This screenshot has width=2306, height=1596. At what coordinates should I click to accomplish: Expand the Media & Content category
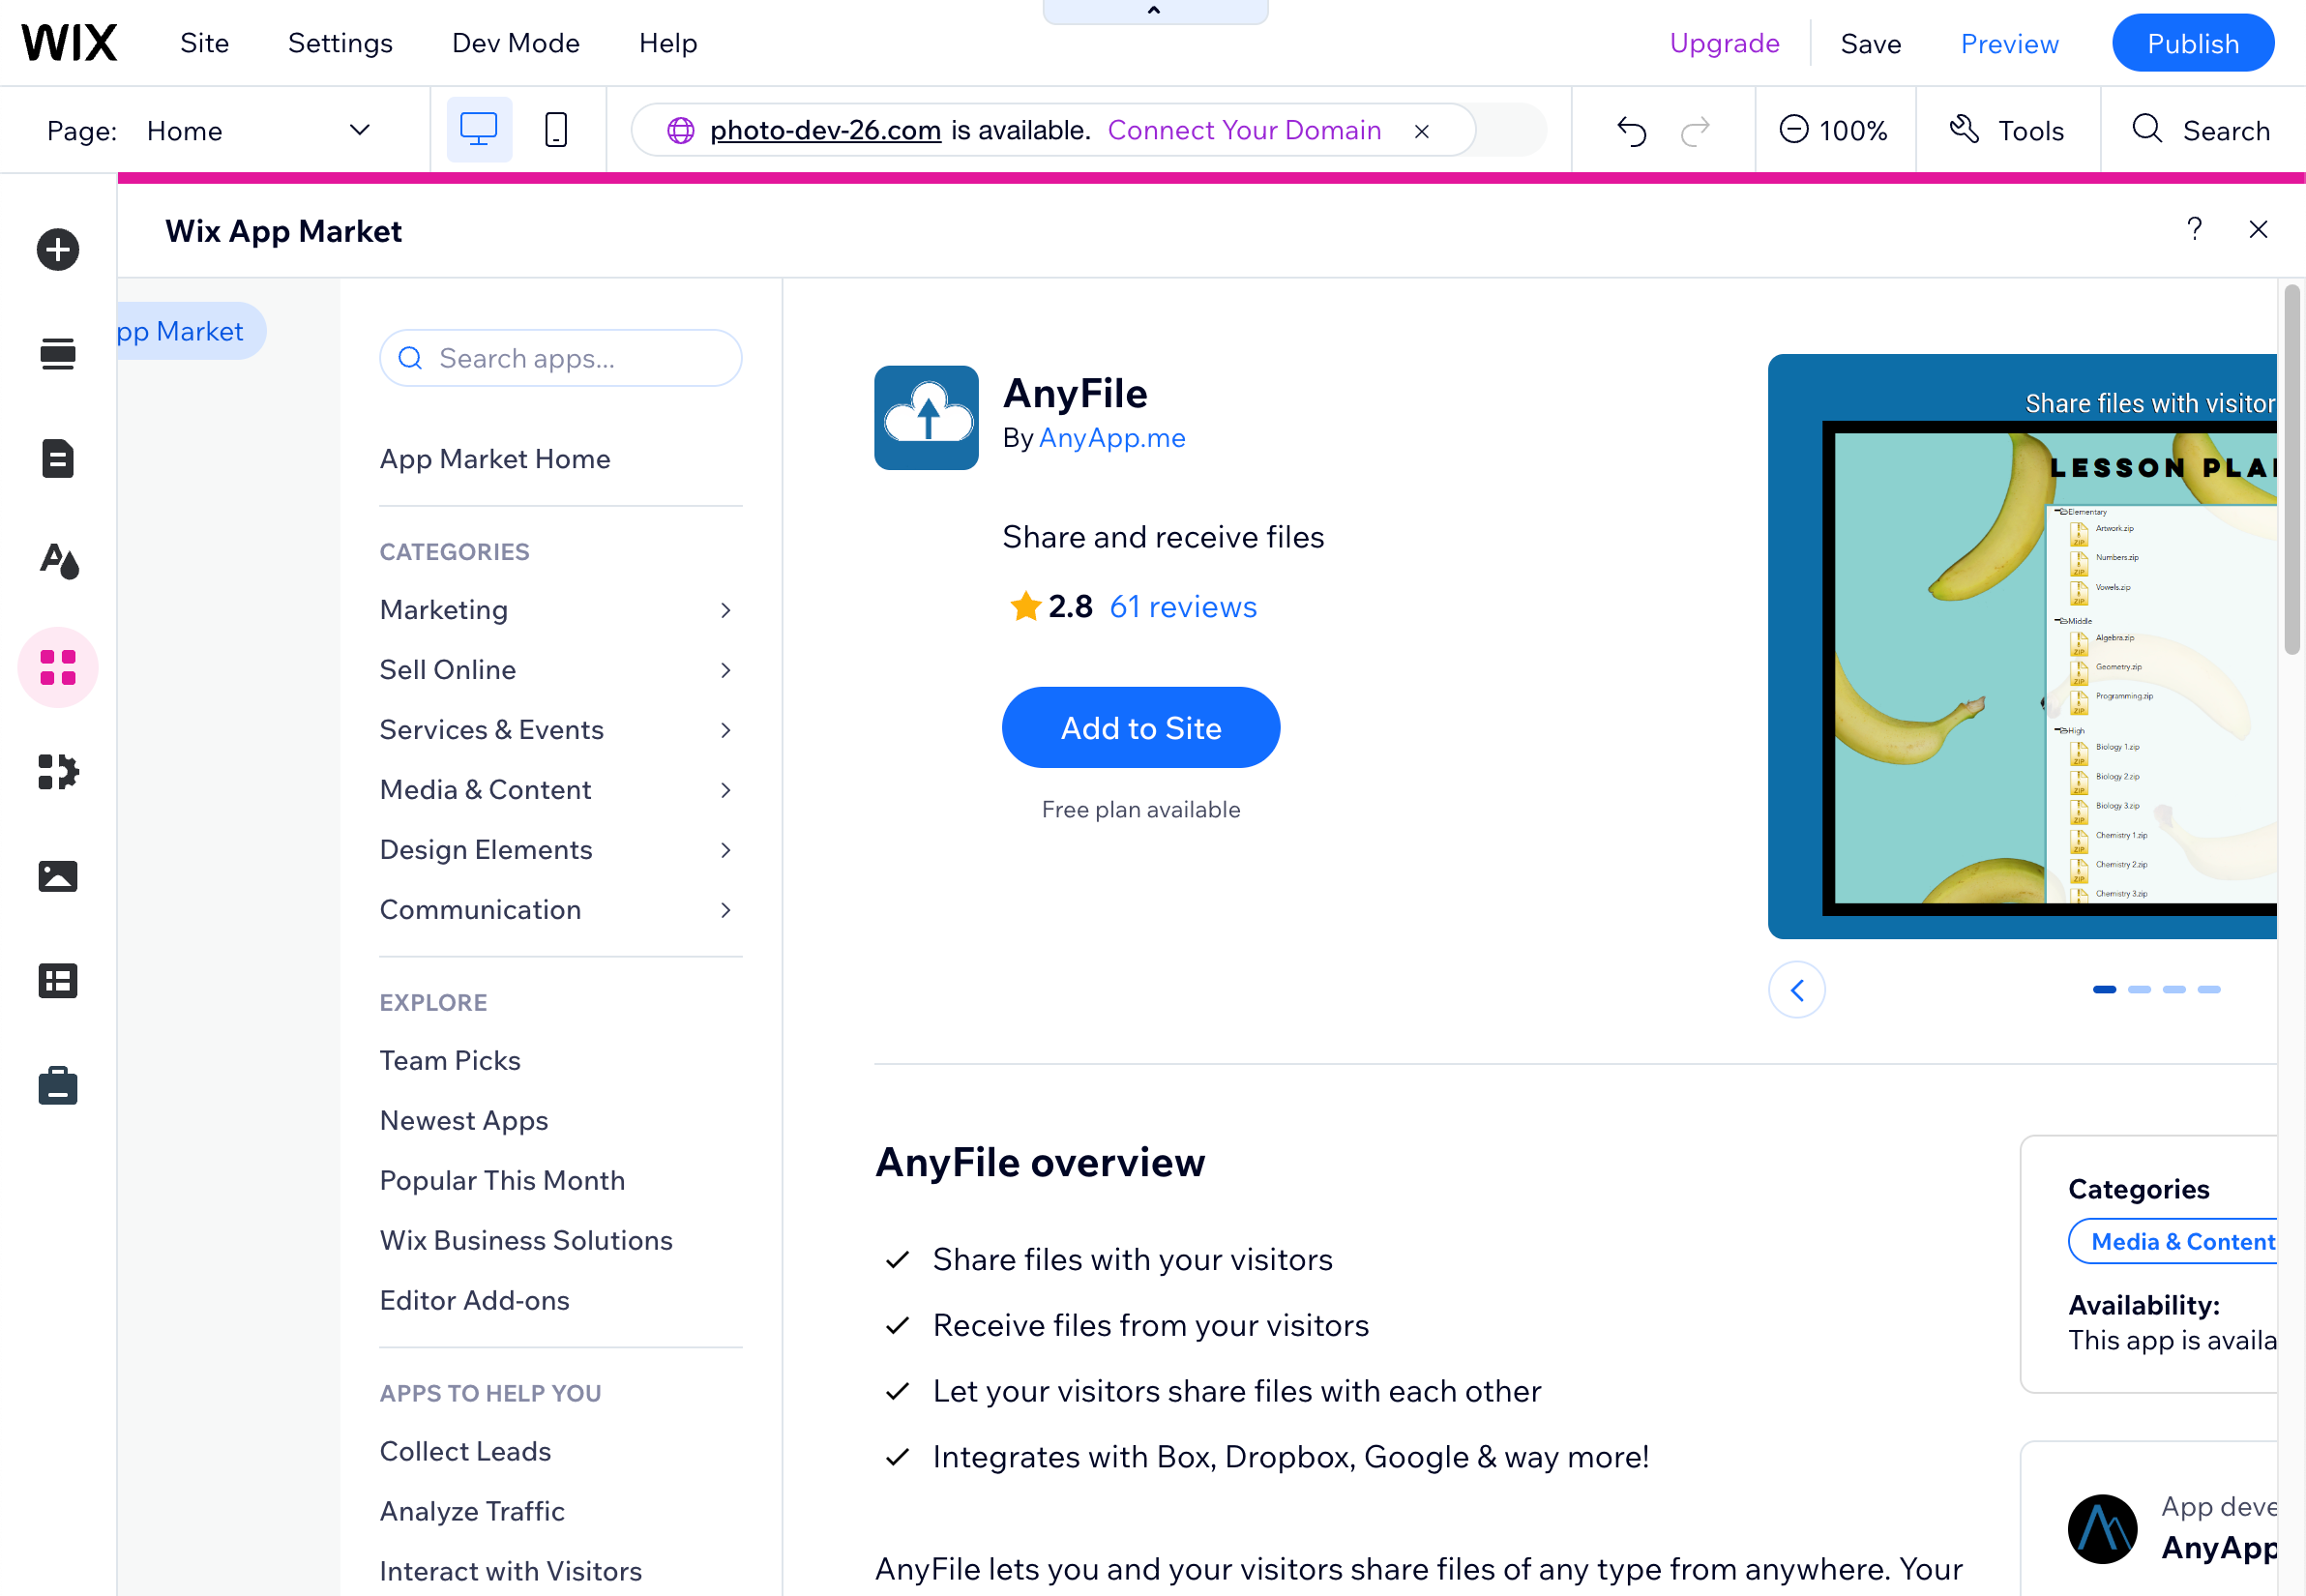click(559, 790)
